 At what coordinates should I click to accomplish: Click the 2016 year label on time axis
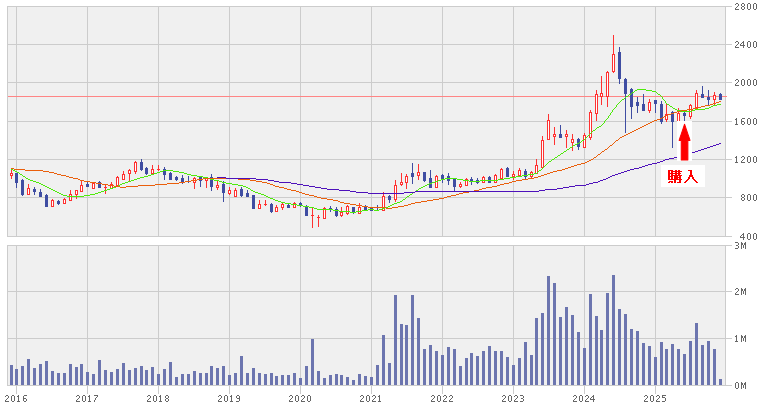pos(16,398)
